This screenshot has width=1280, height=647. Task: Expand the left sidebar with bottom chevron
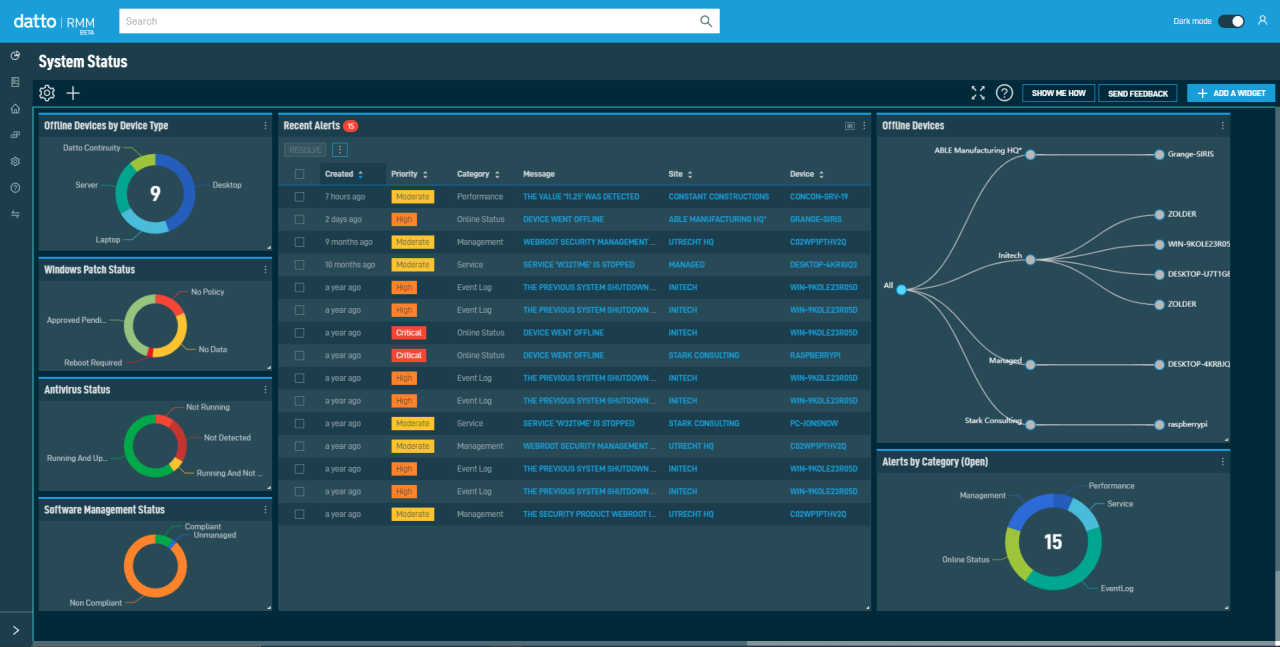[x=15, y=630]
